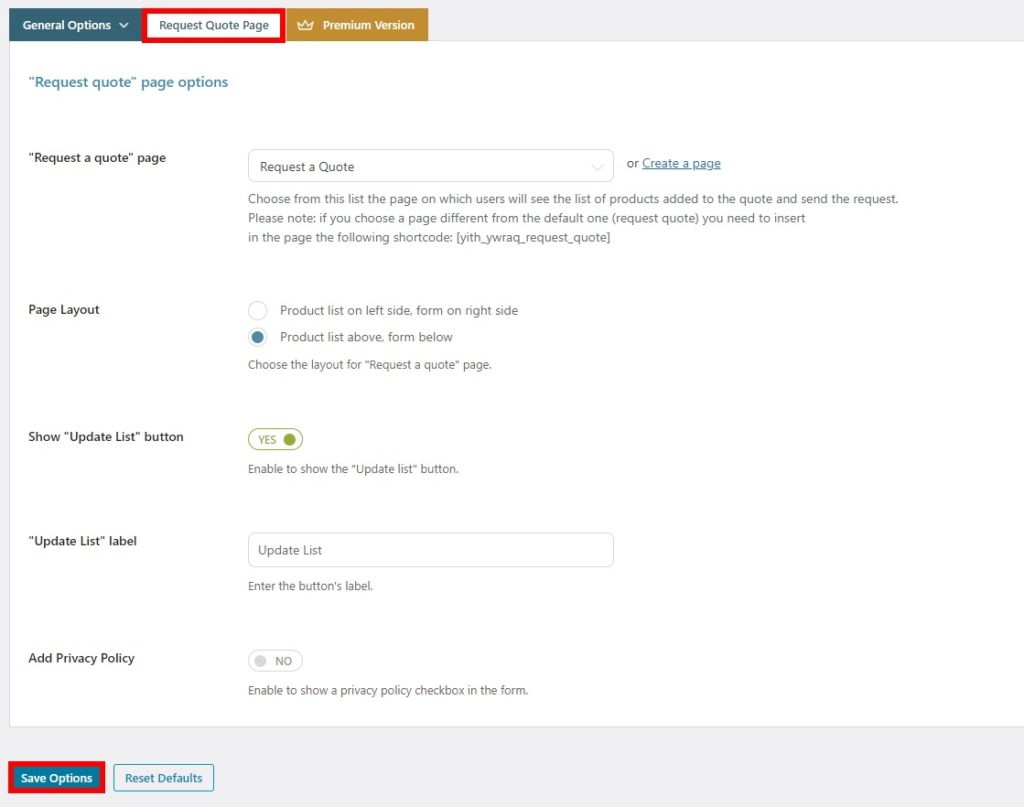Click into the Update List label field
Image resolution: width=1024 pixels, height=807 pixels.
click(x=430, y=550)
